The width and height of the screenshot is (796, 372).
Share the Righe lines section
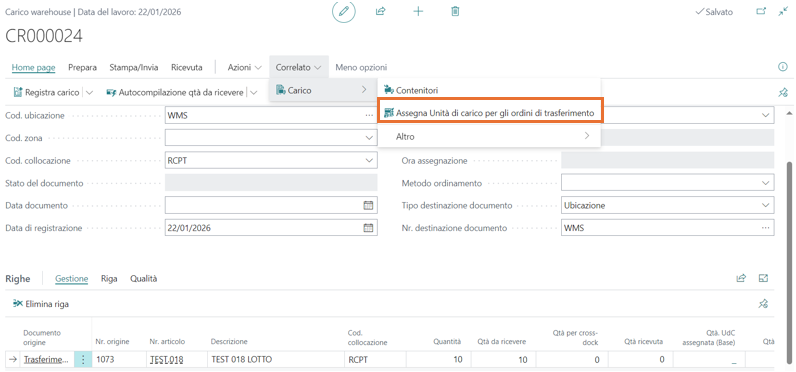coord(742,278)
